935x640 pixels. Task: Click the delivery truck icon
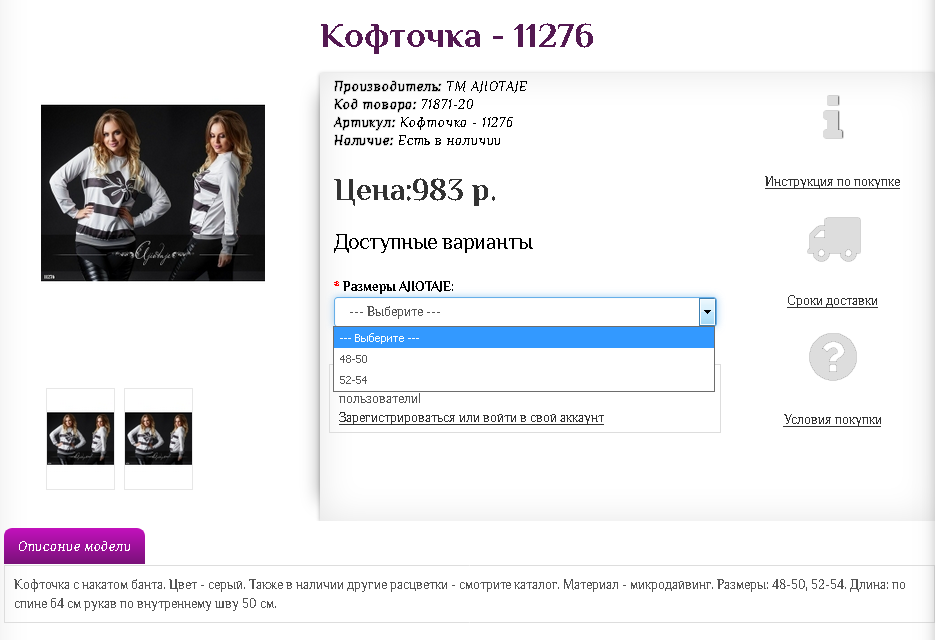(x=834, y=239)
